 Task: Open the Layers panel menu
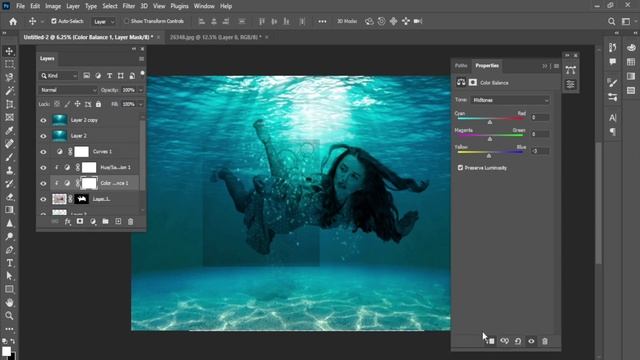pyautogui.click(x=141, y=59)
